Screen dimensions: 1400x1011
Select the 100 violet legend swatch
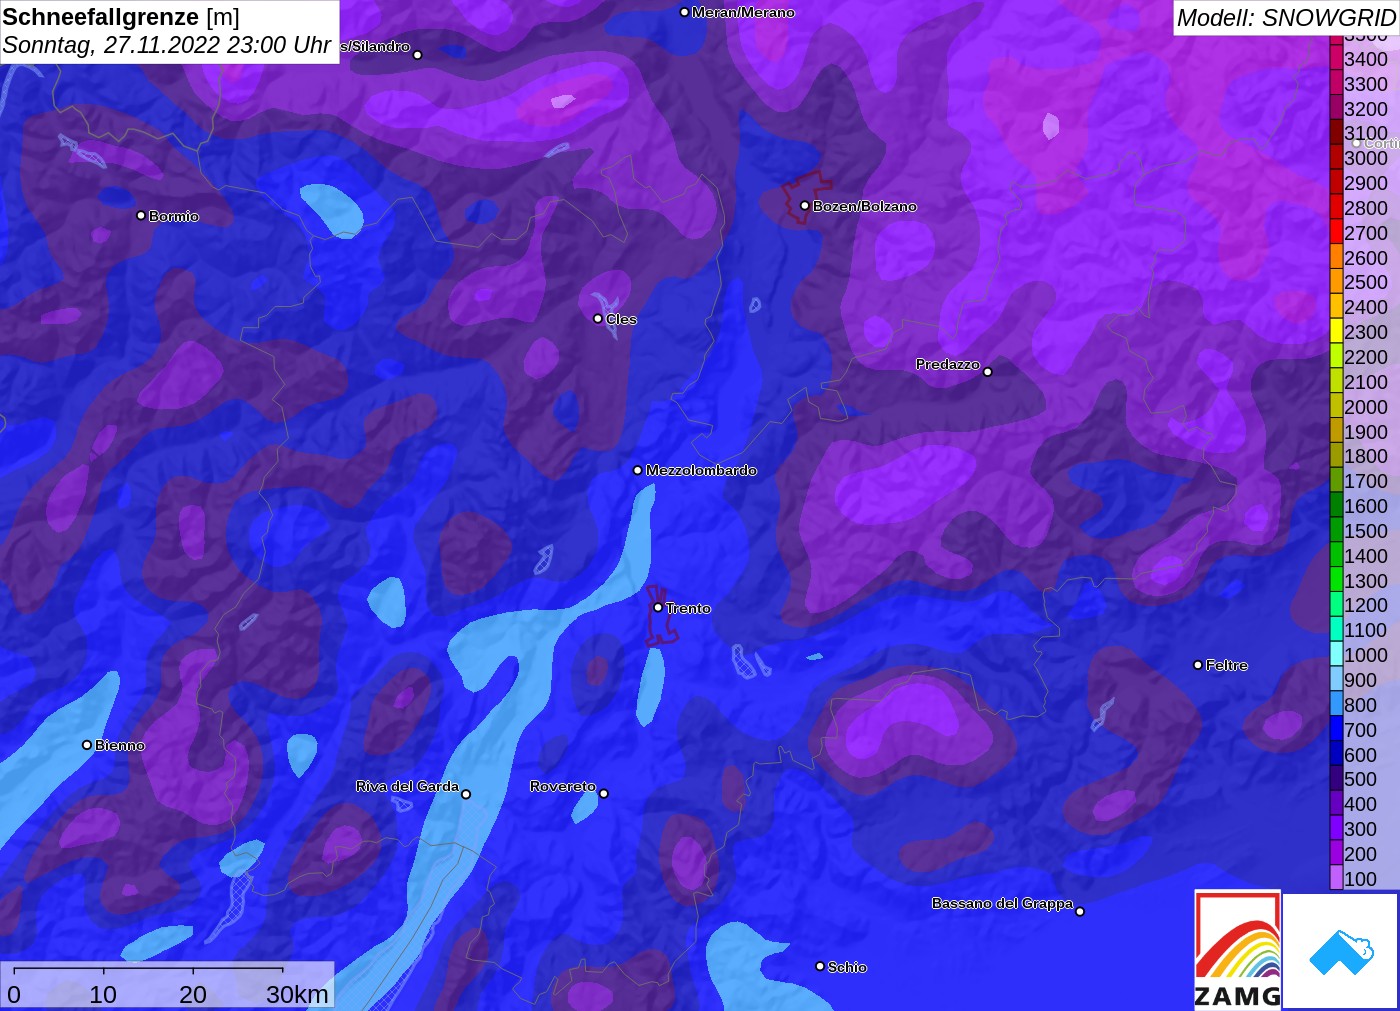1336,878
